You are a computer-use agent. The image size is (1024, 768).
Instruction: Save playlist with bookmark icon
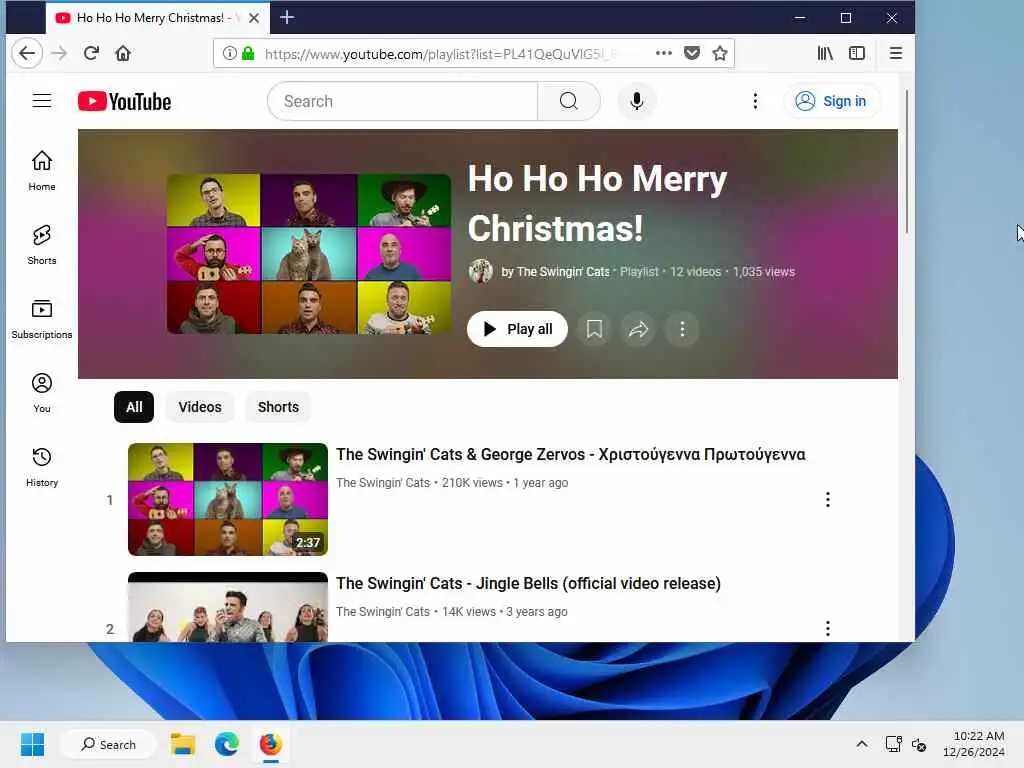594,329
